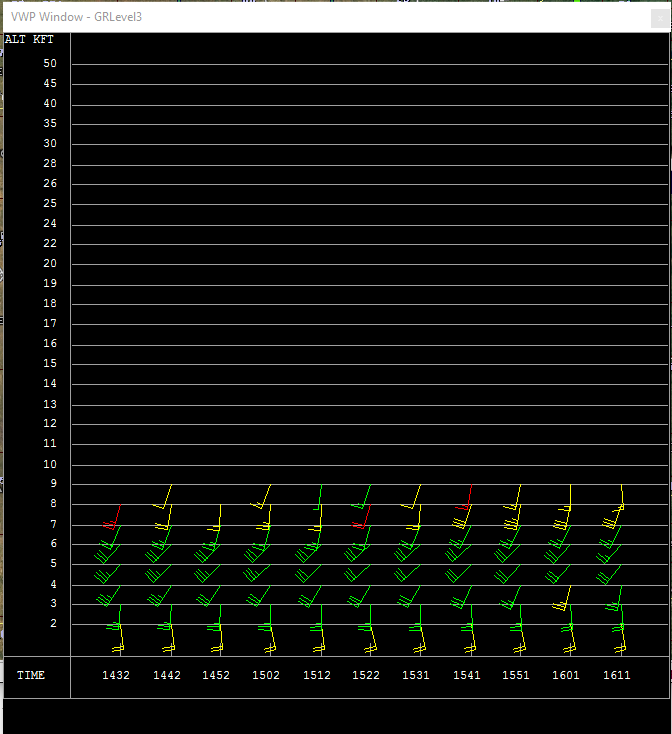This screenshot has height=734, width=672.
Task: Select the 1502 time column label
Action: [266, 676]
